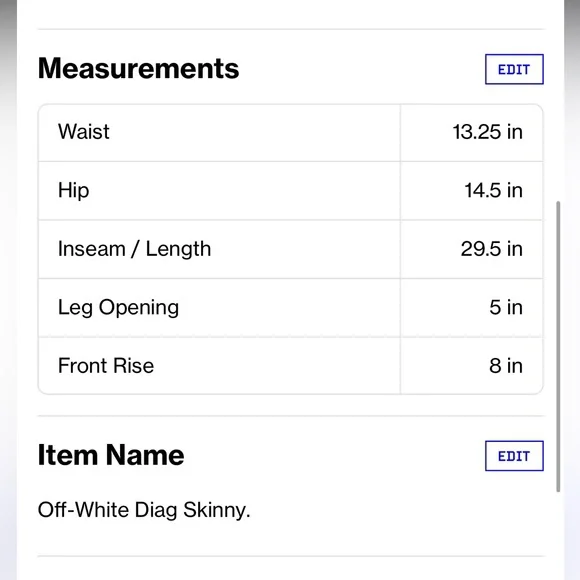Click the EDIT button beside Measurements
Viewport: 580px width, 580px height.
[x=514, y=69]
